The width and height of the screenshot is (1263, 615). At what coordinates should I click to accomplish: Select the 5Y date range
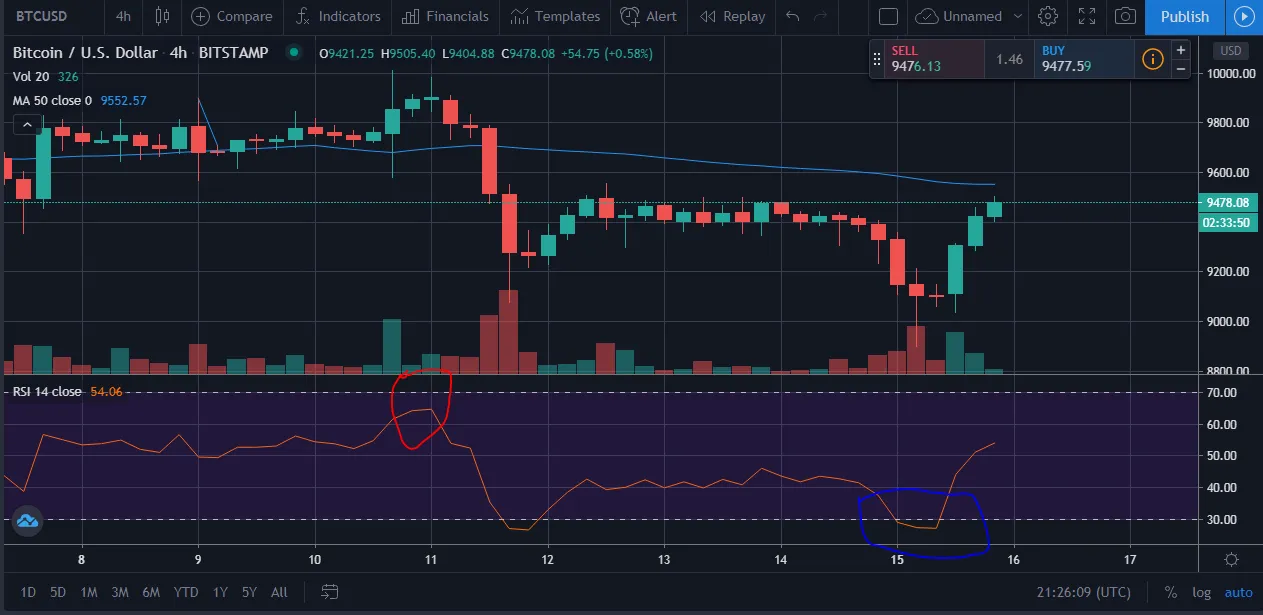coord(249,592)
